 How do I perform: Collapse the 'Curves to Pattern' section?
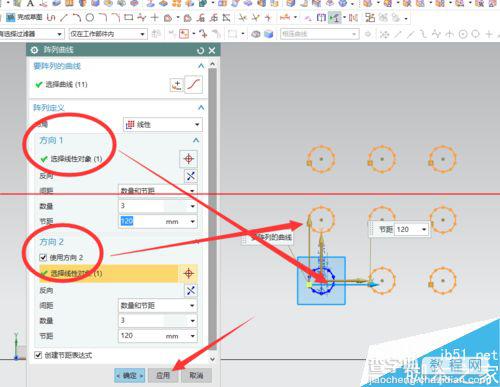coord(201,66)
